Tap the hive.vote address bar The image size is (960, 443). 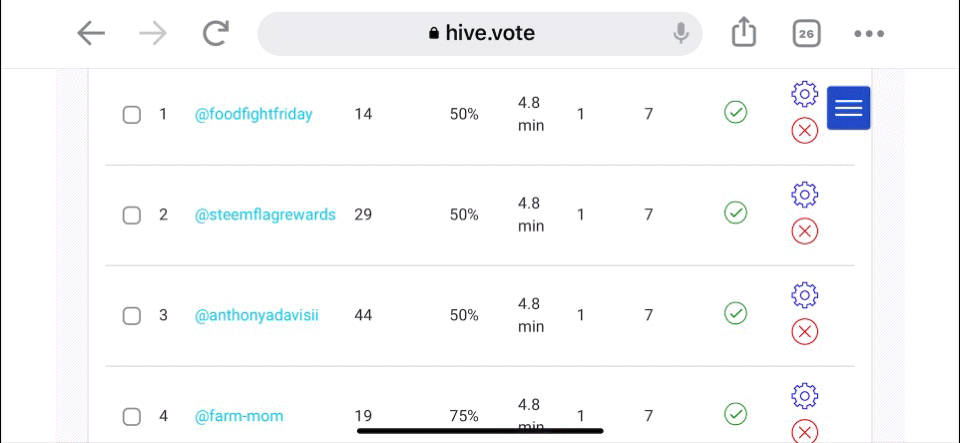(480, 34)
